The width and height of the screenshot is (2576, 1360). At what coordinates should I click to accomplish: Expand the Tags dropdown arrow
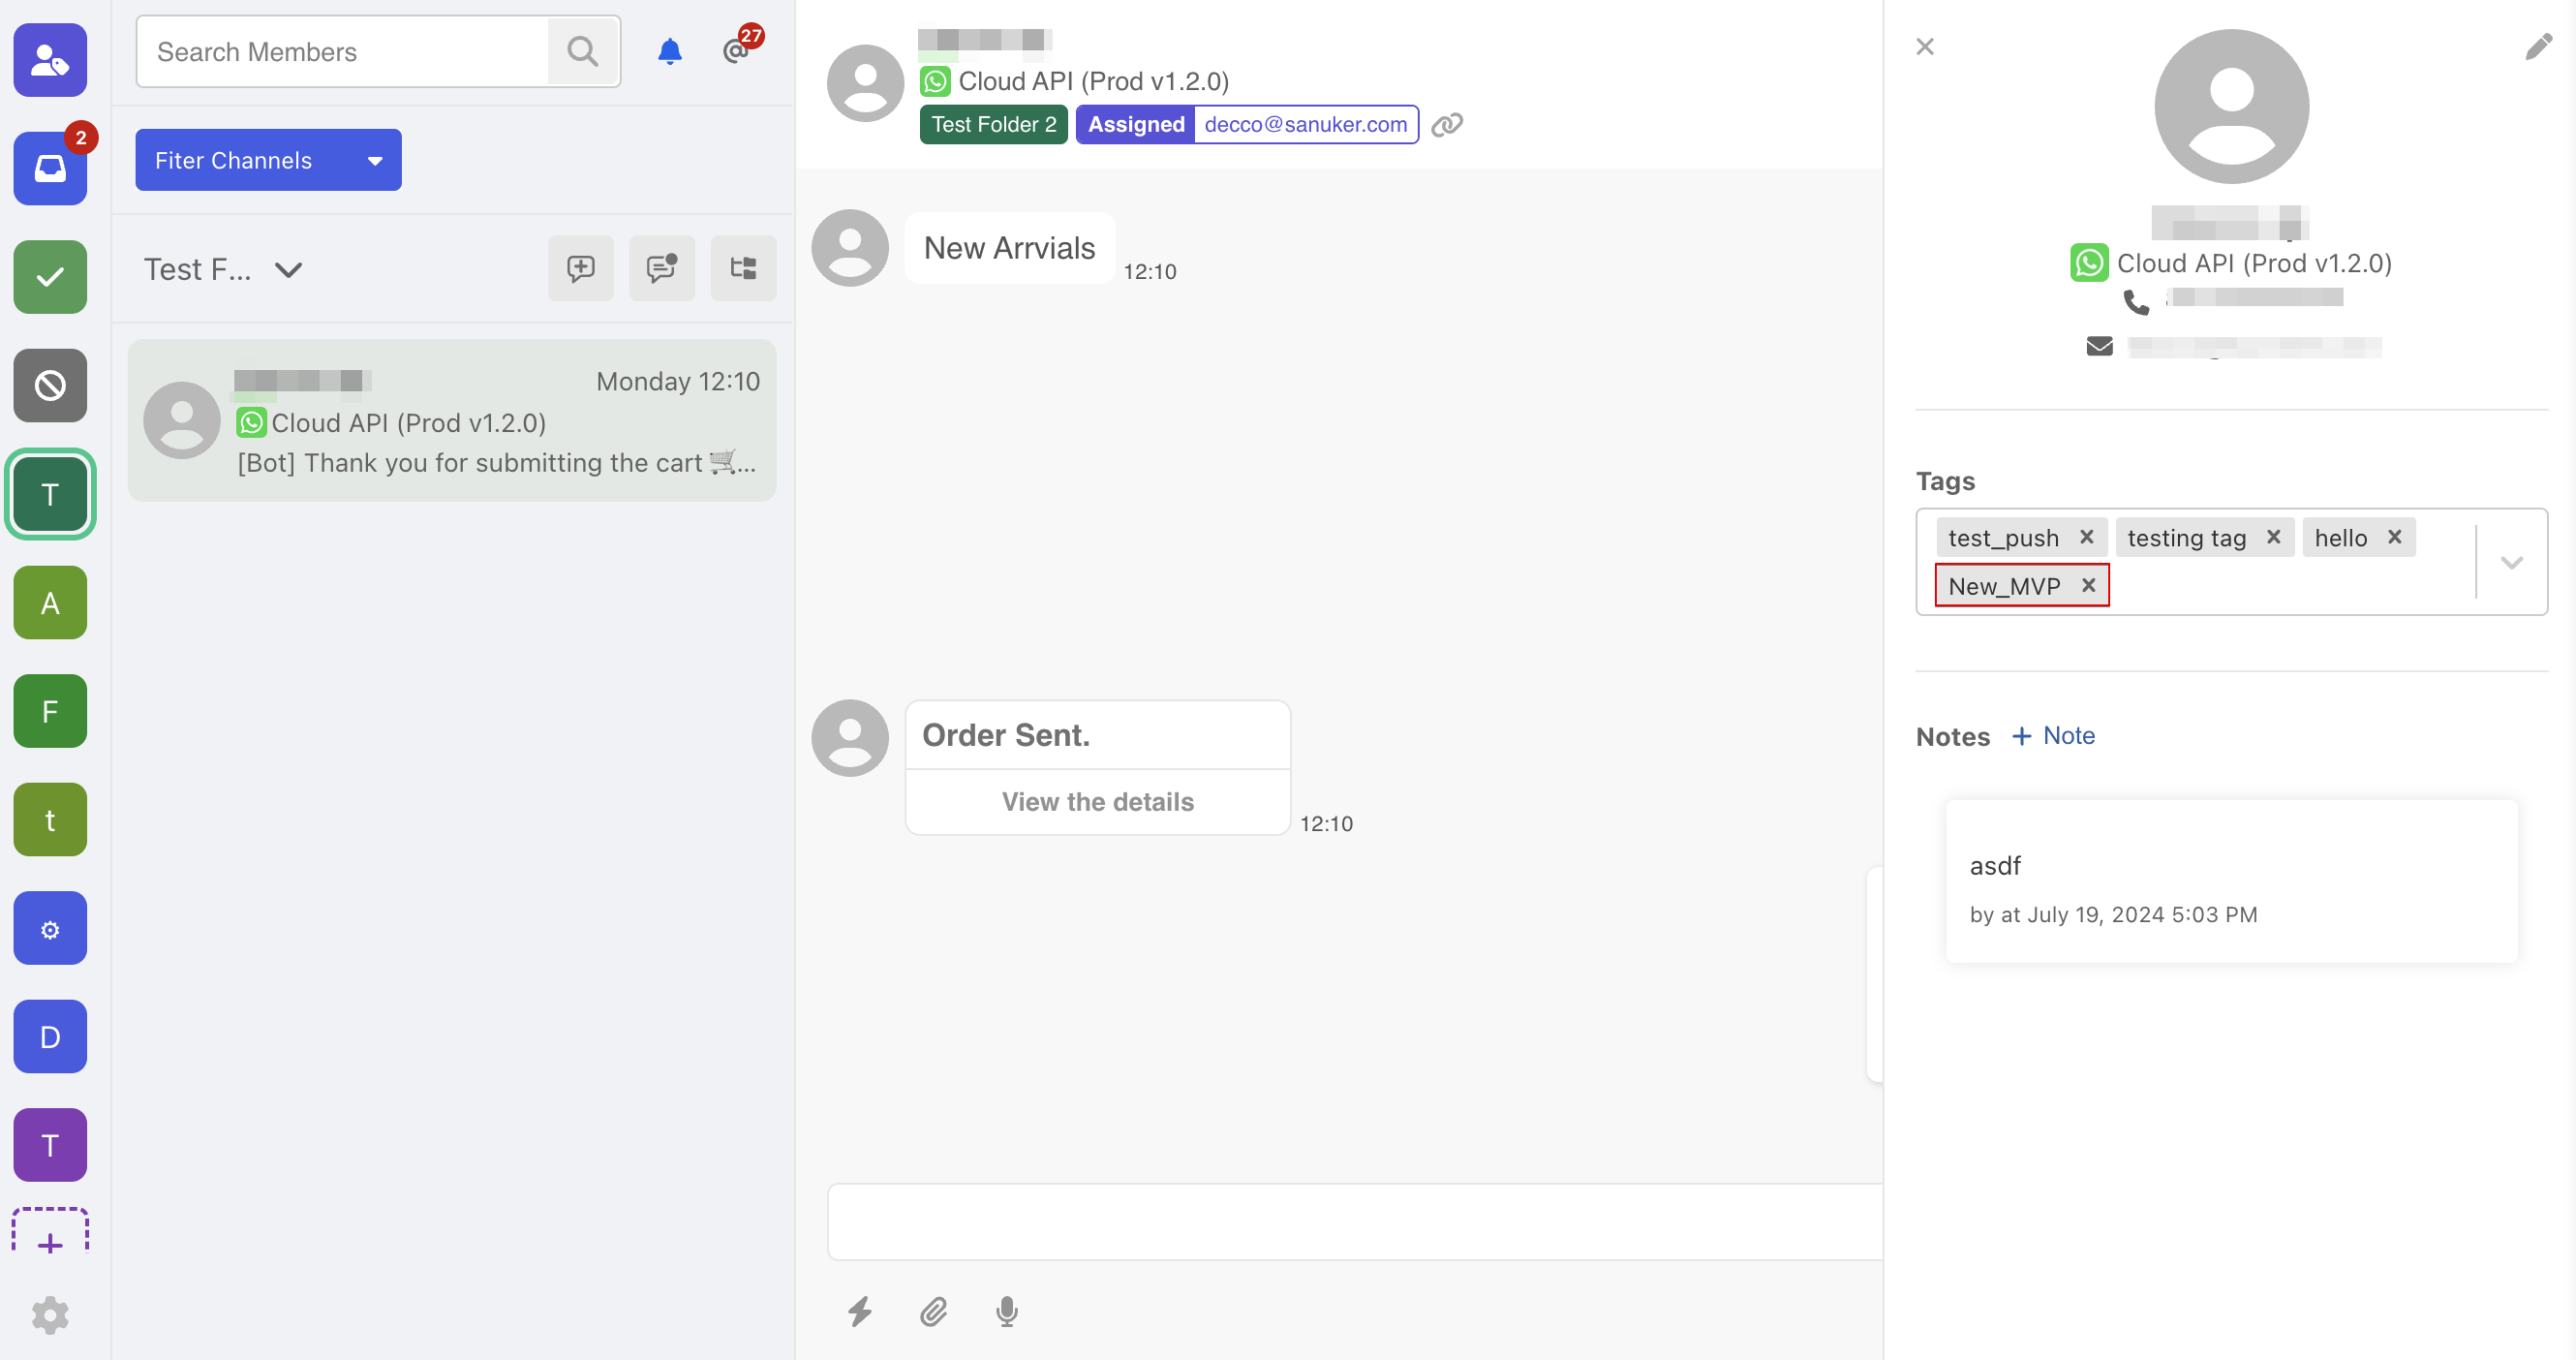(x=2511, y=562)
